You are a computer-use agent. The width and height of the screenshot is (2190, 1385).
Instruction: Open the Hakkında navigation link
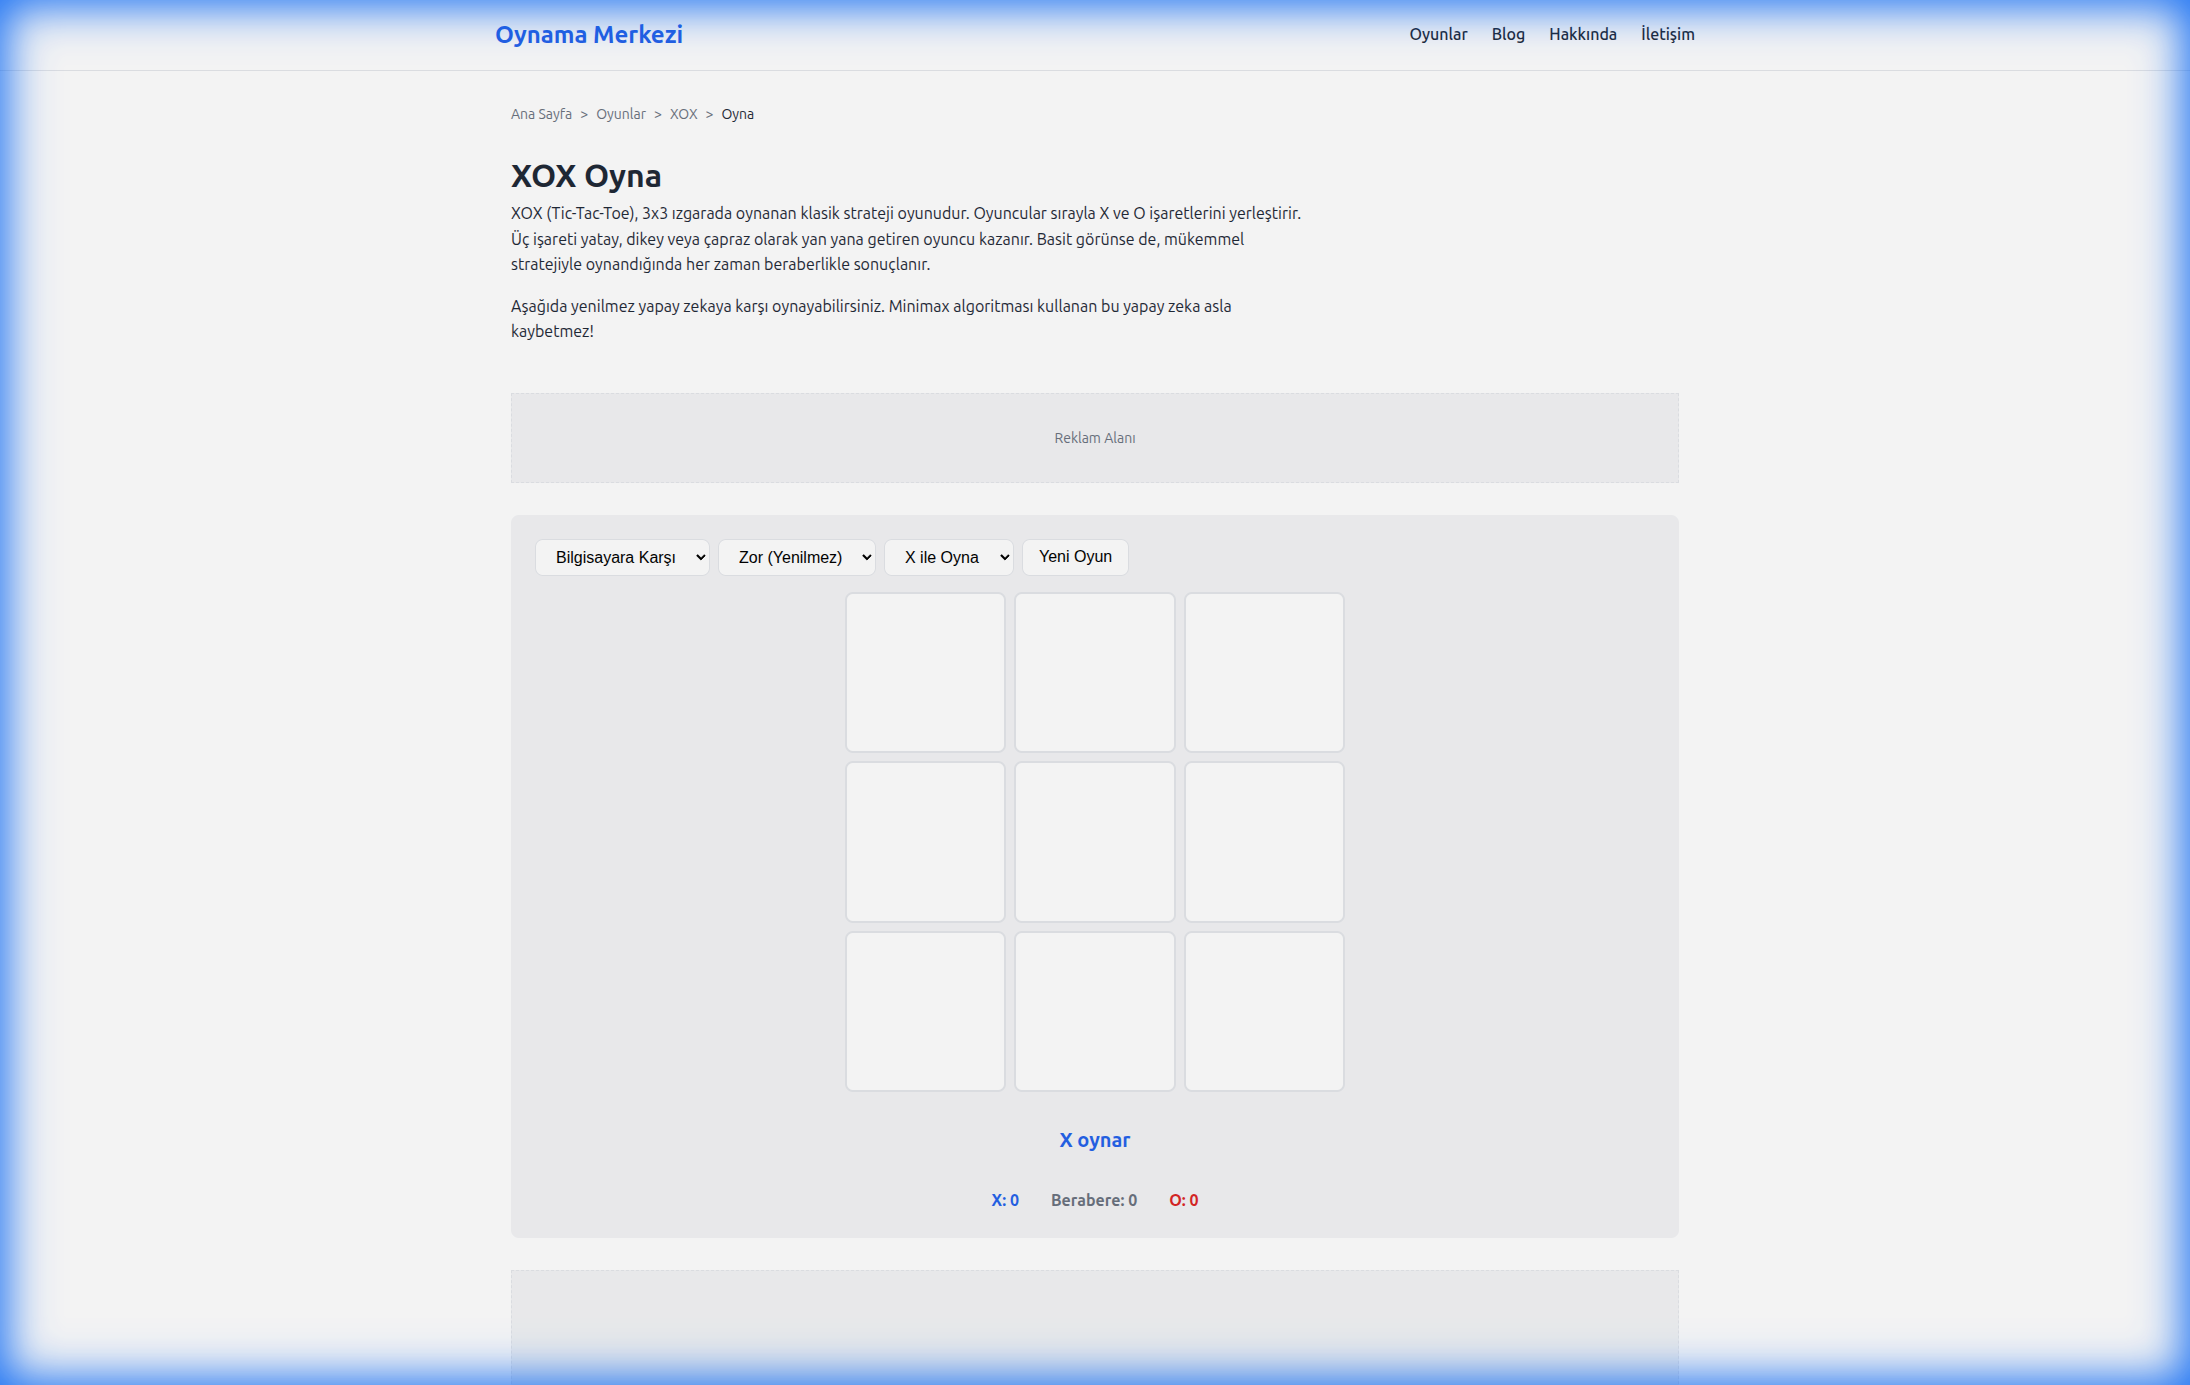[x=1582, y=34]
